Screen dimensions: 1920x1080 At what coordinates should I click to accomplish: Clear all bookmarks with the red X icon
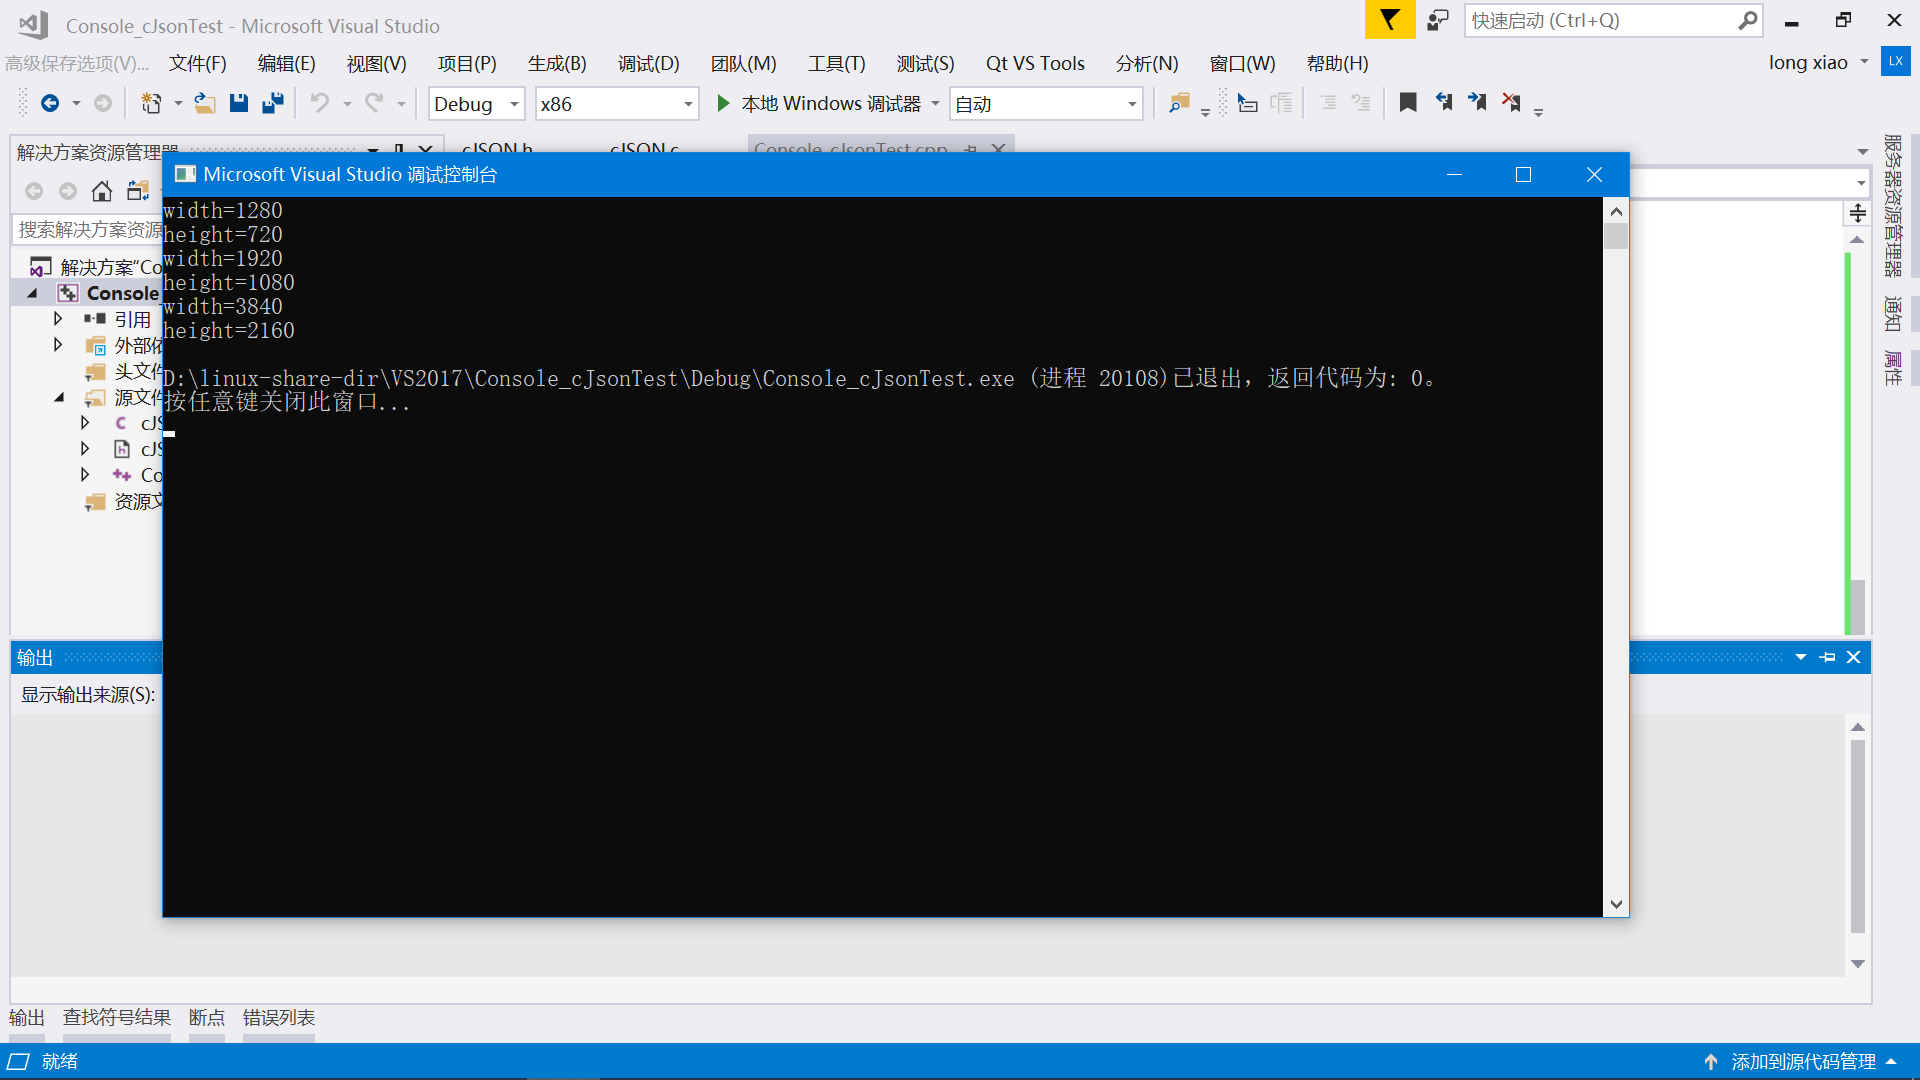[x=1511, y=102]
